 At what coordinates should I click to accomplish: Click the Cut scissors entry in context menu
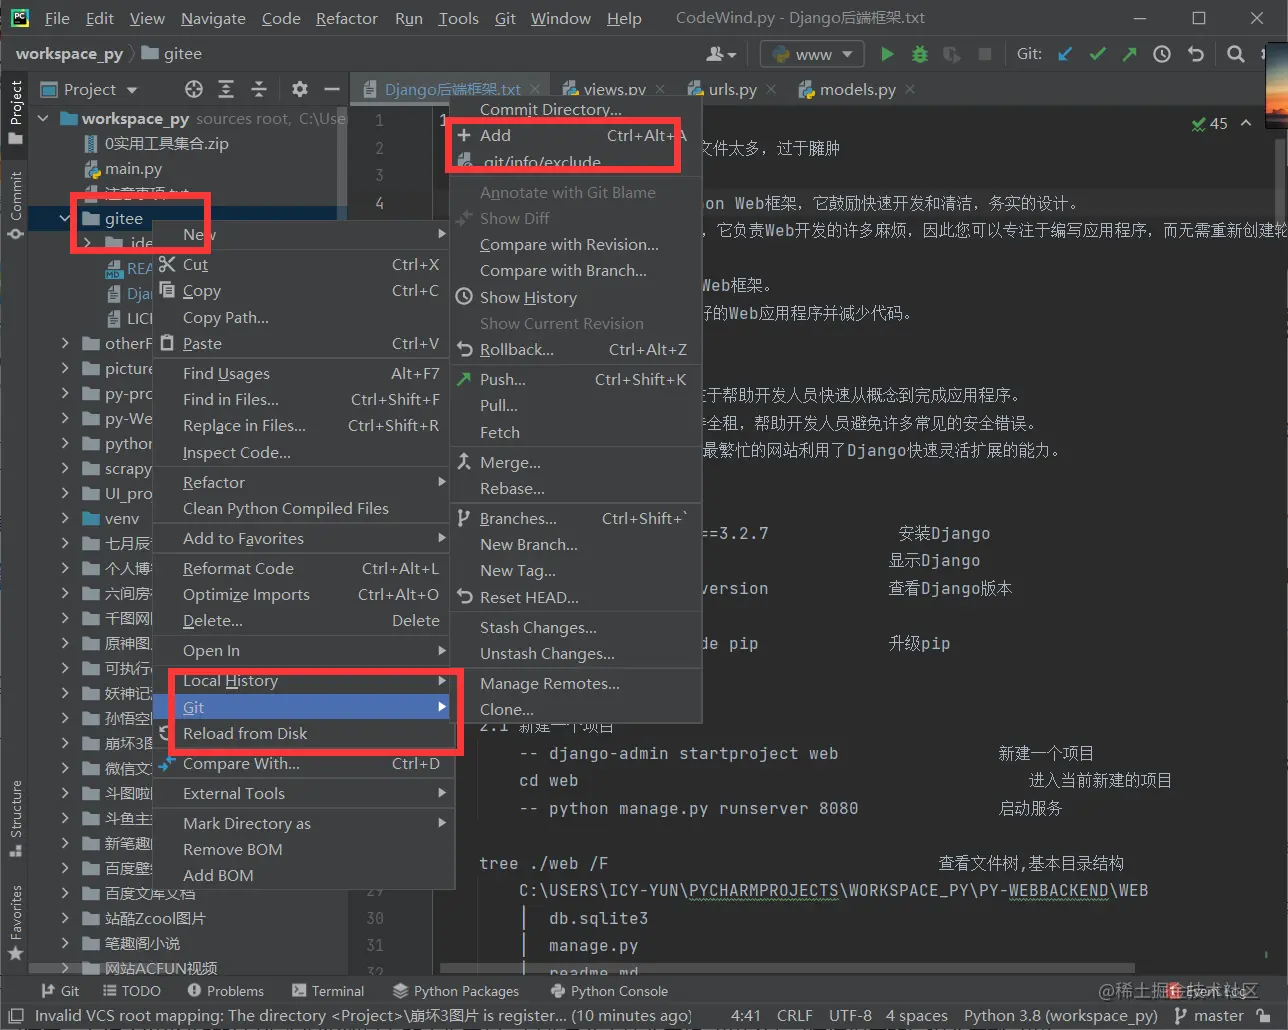(301, 265)
